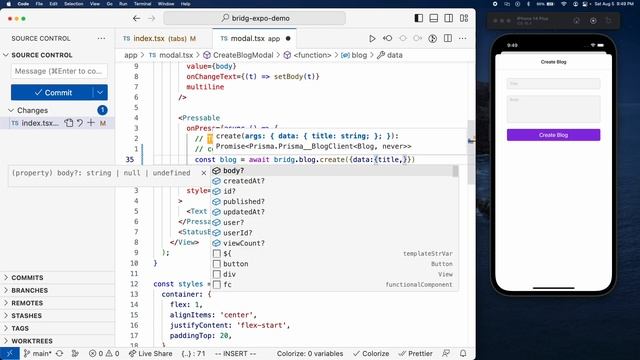Screen dimensions: 640x360
Task: Start Live Share session
Action: (151, 353)
